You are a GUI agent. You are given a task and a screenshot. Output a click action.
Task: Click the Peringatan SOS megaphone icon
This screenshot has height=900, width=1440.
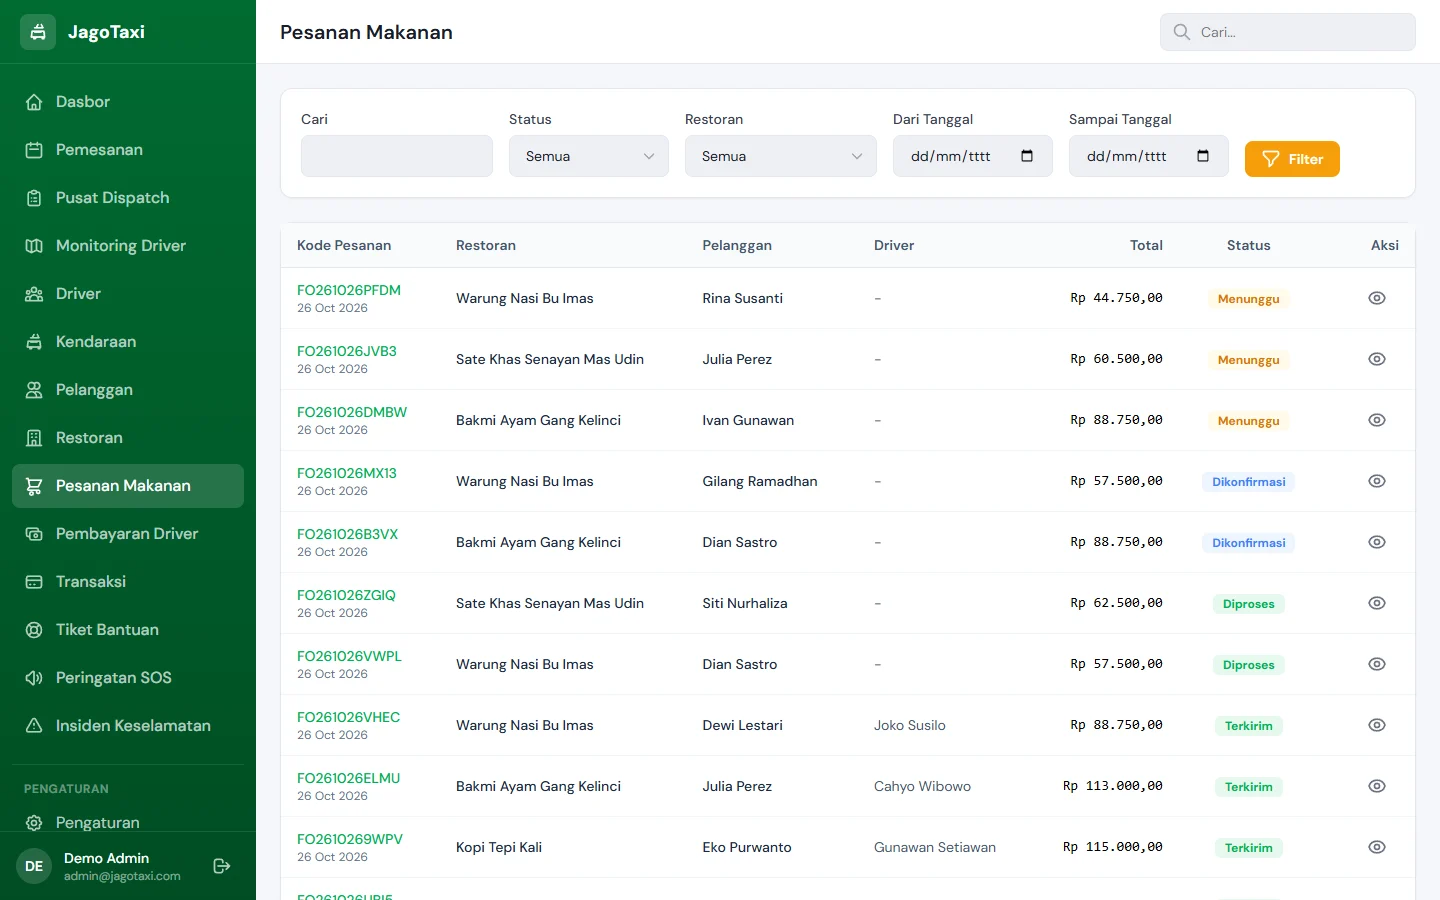(34, 678)
